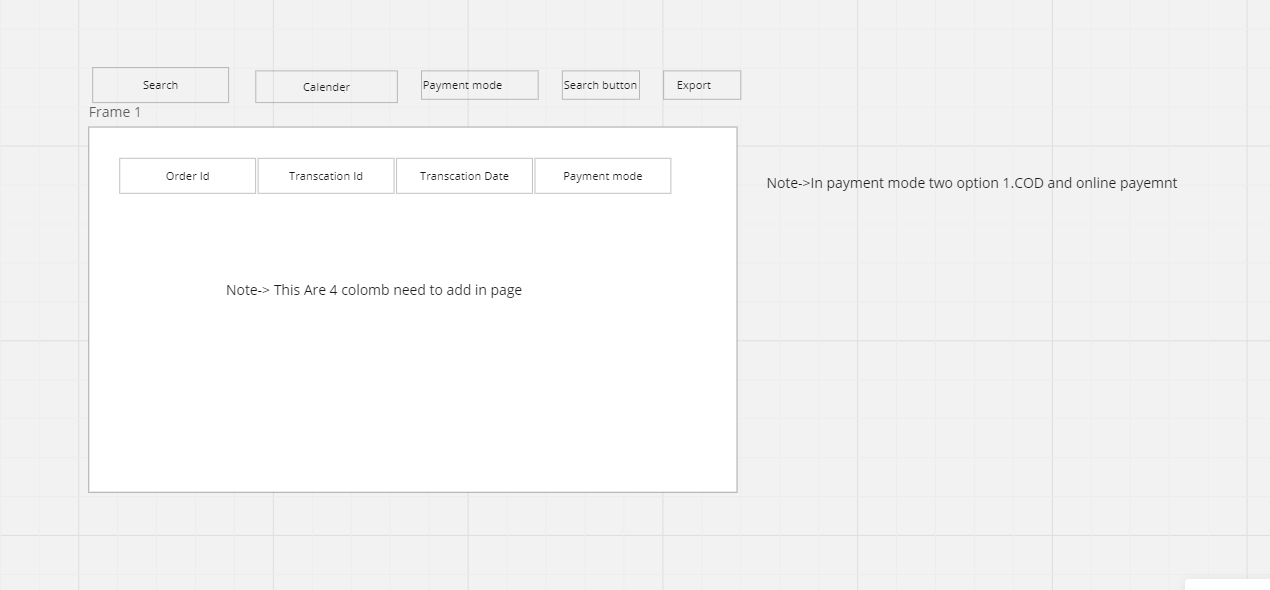Select the Transcation Date column box
This screenshot has height=590, width=1270.
point(464,176)
